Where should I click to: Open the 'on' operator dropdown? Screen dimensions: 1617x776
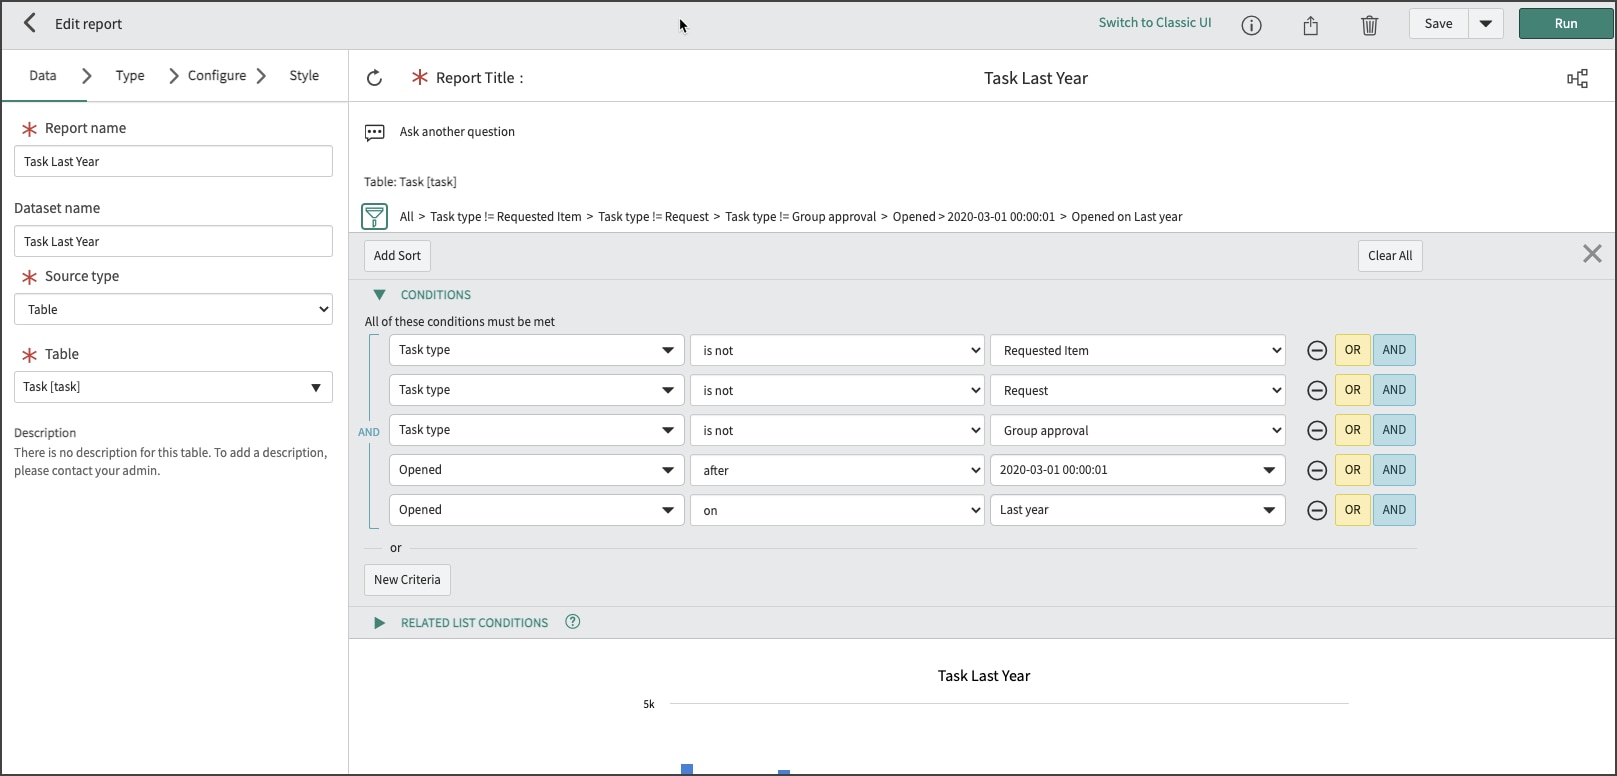coord(837,510)
